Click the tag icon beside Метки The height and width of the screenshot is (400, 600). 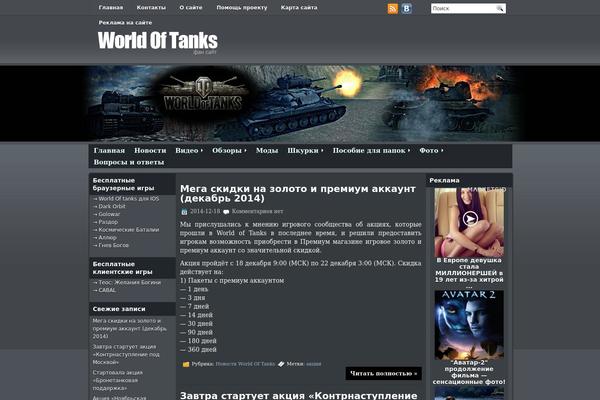(281, 364)
